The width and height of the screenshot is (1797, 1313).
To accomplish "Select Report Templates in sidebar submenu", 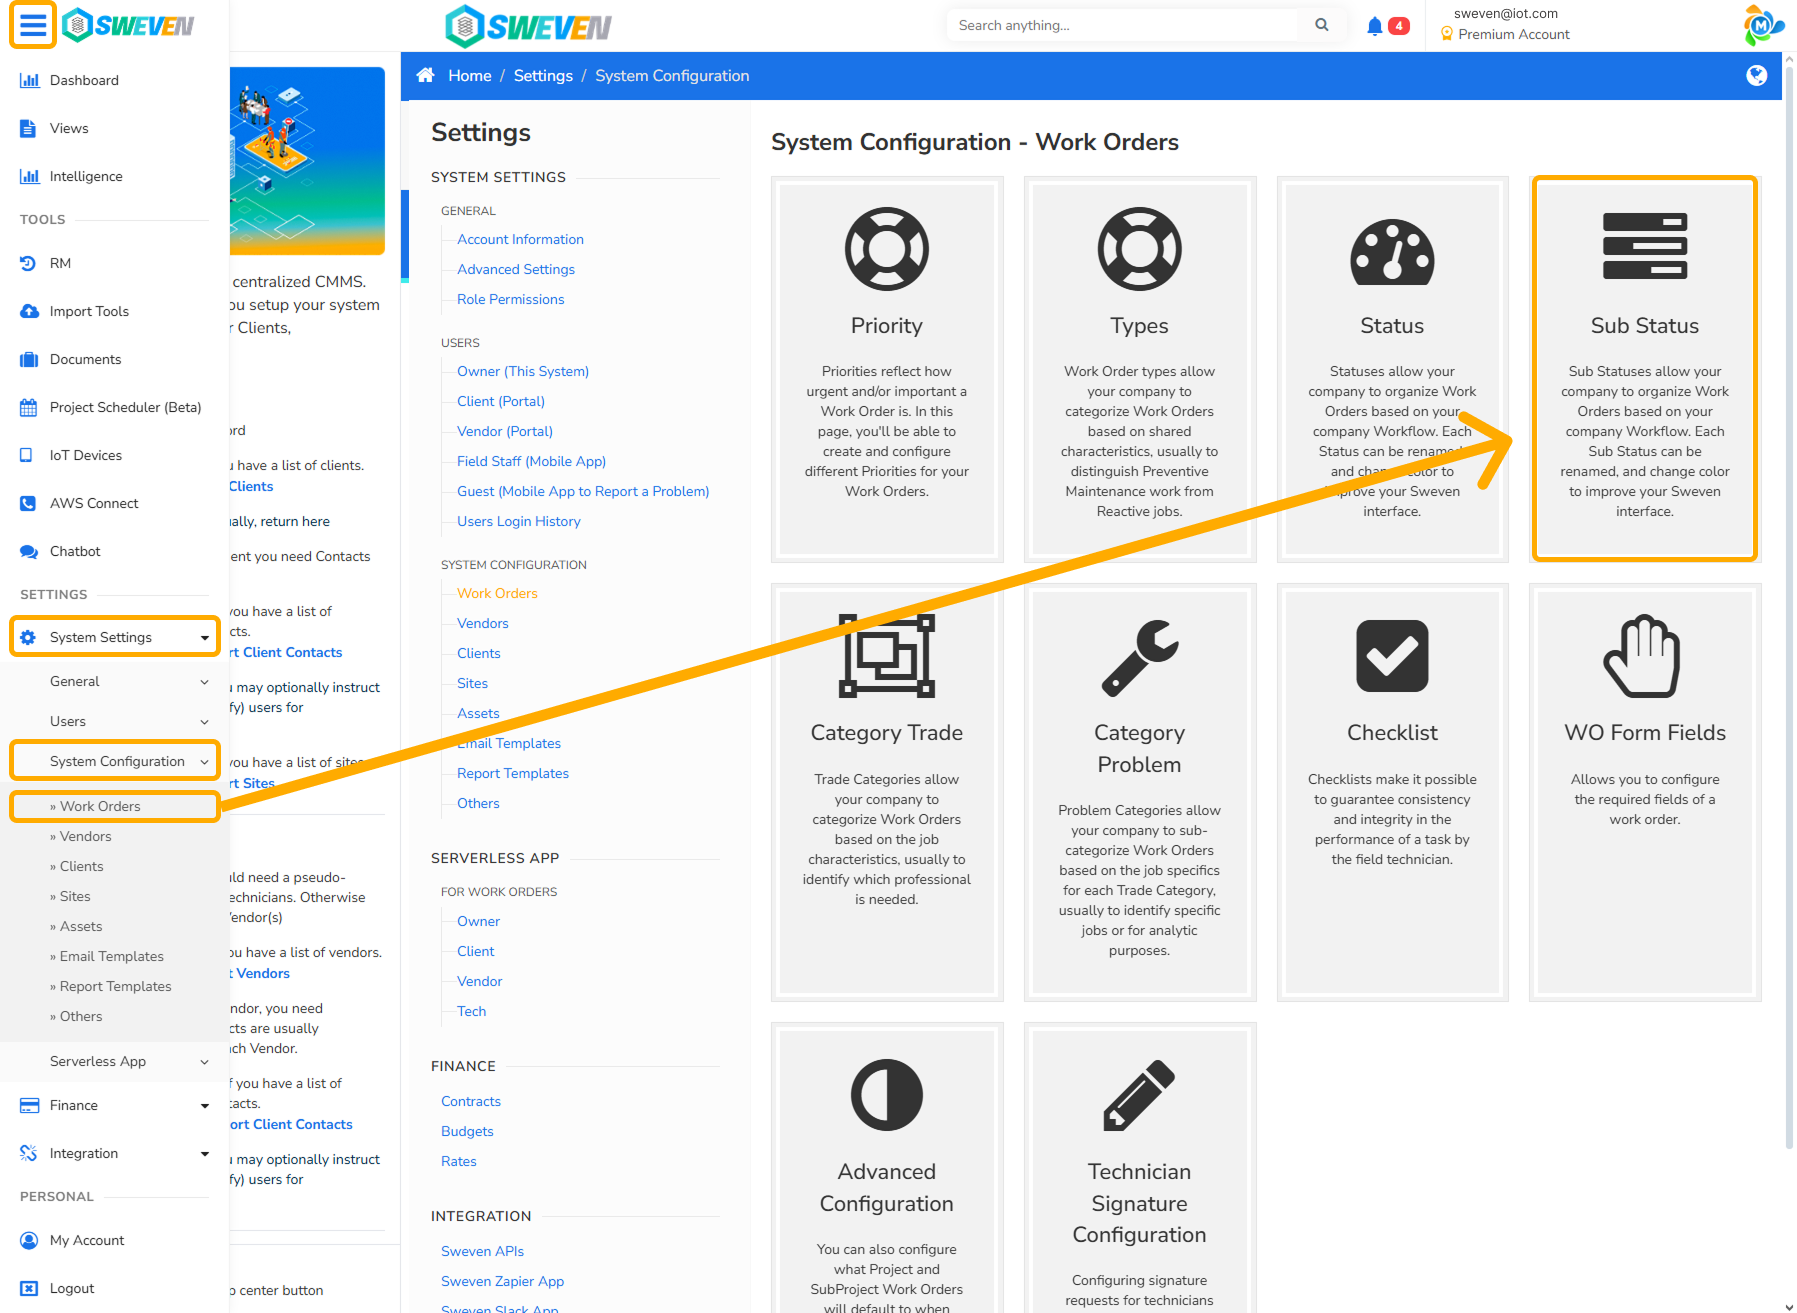I will click(115, 986).
